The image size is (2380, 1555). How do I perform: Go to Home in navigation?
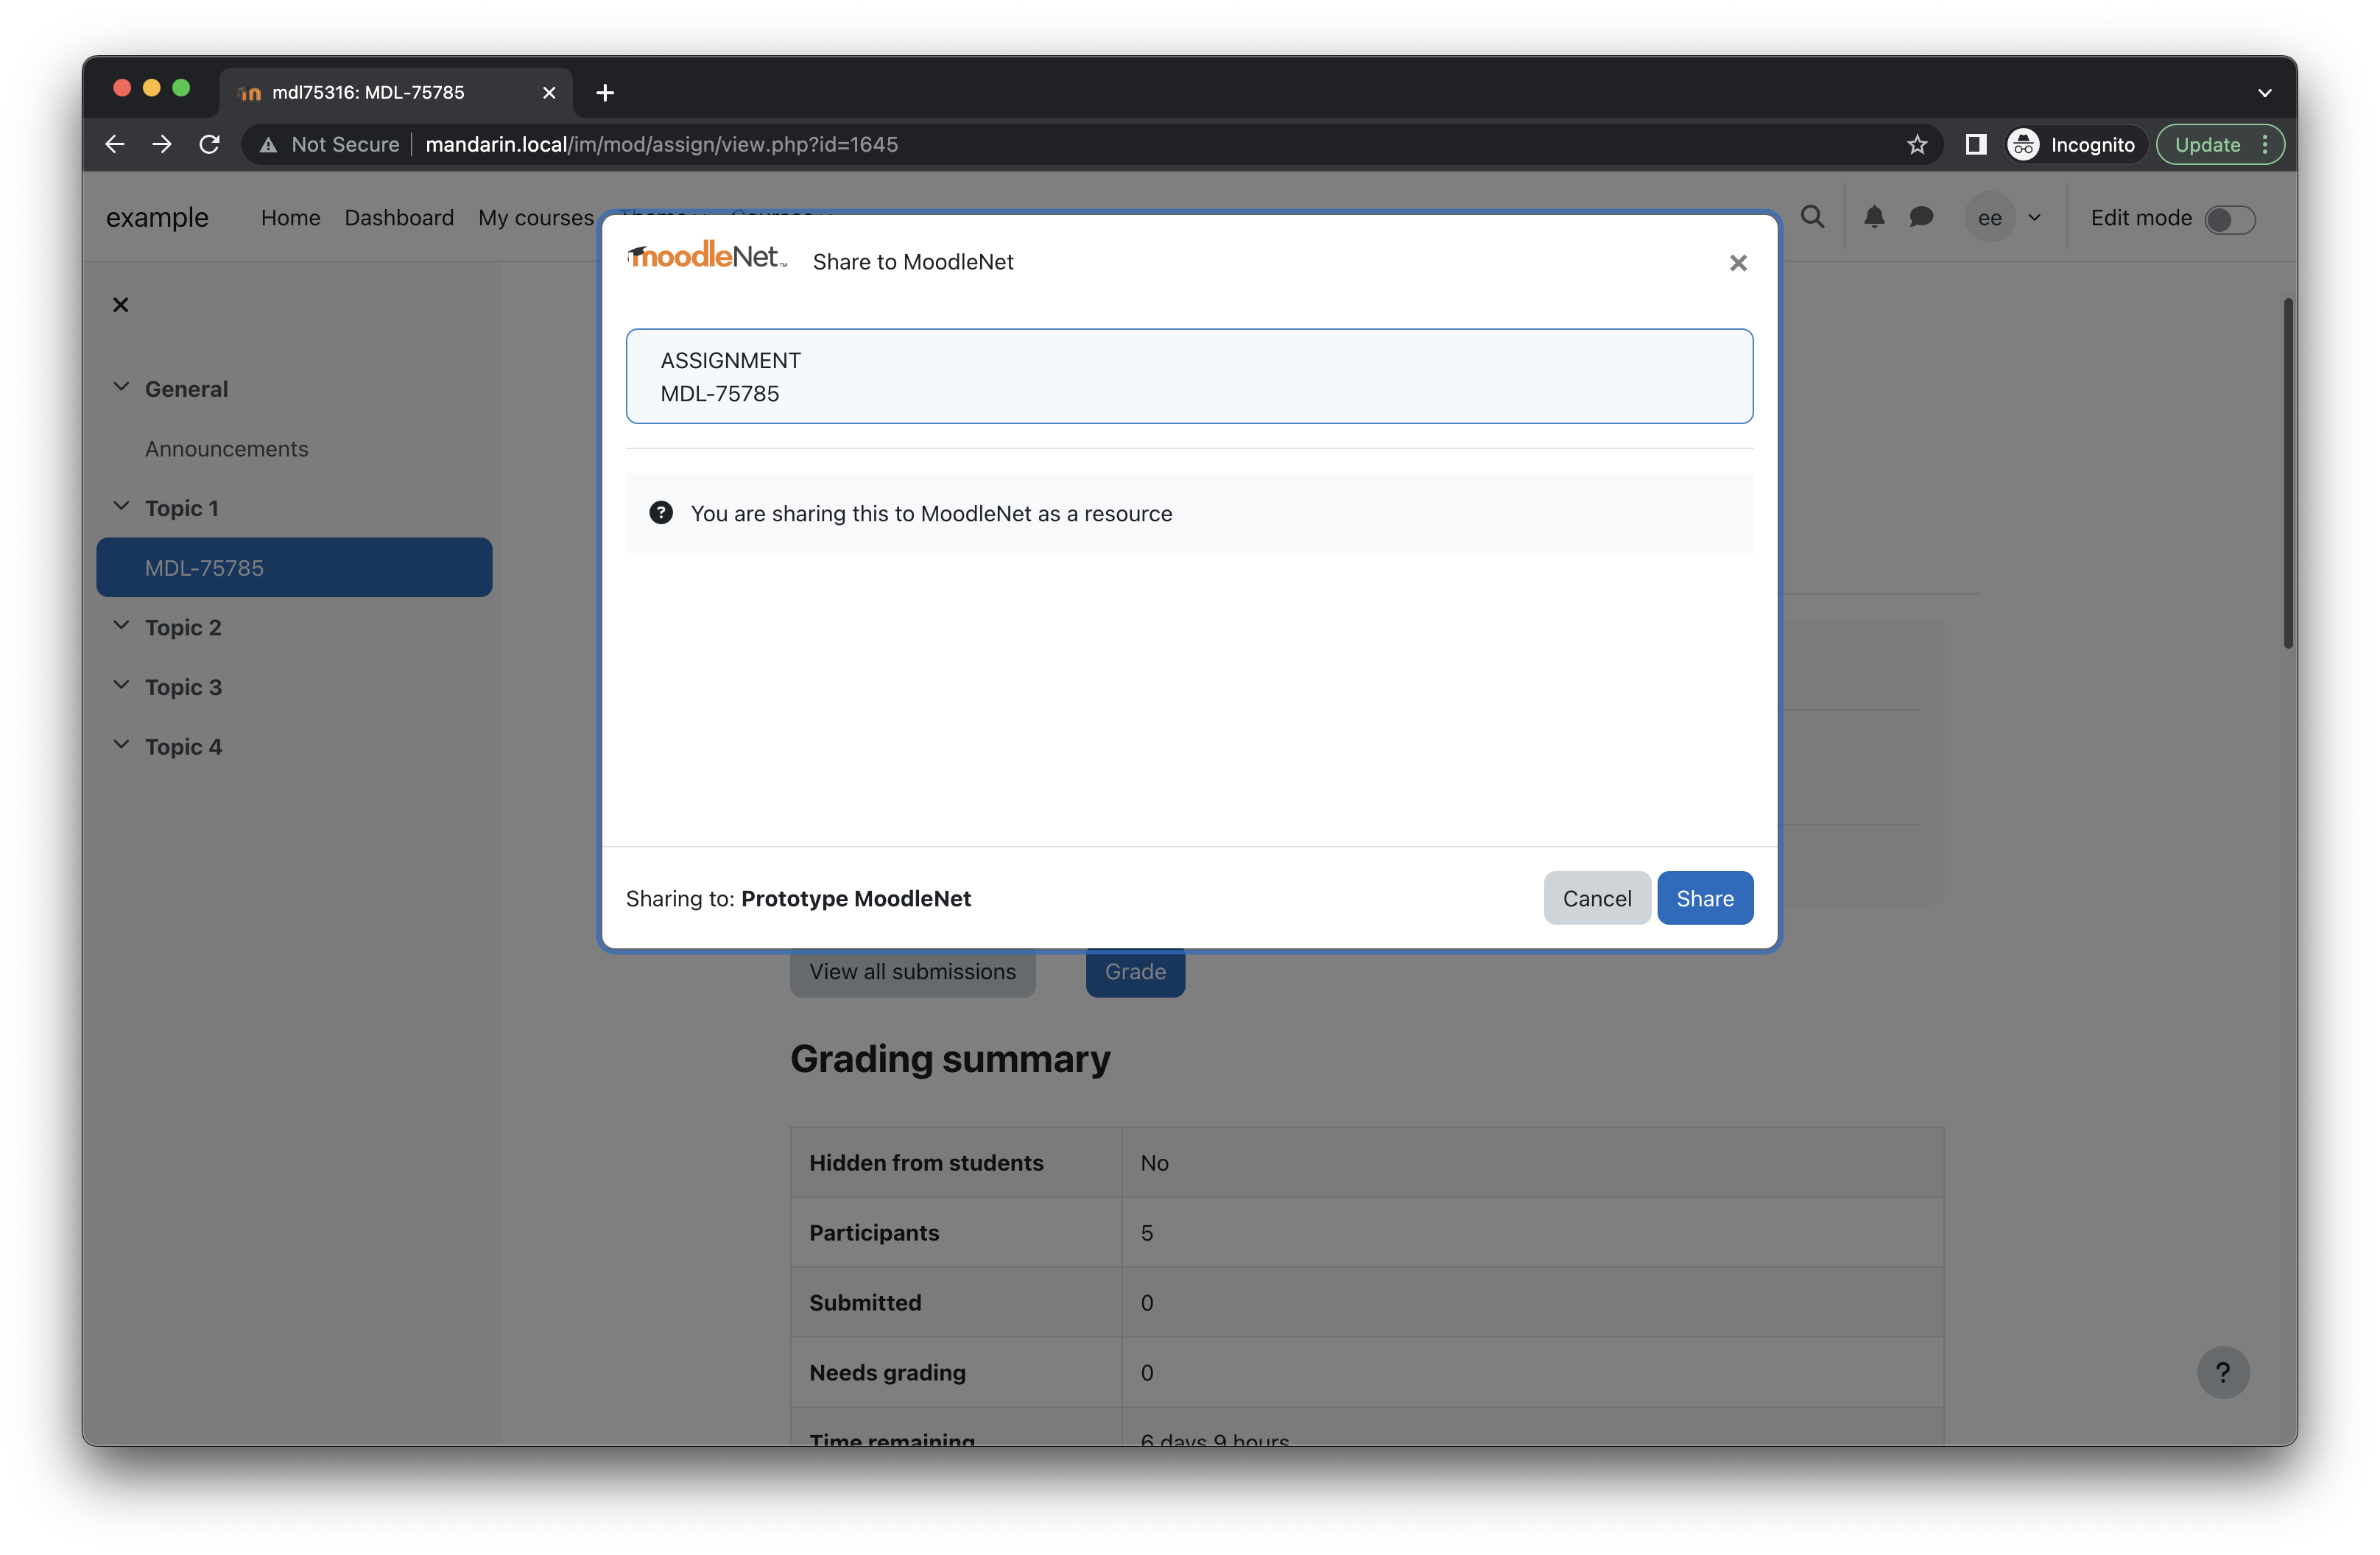click(x=290, y=218)
